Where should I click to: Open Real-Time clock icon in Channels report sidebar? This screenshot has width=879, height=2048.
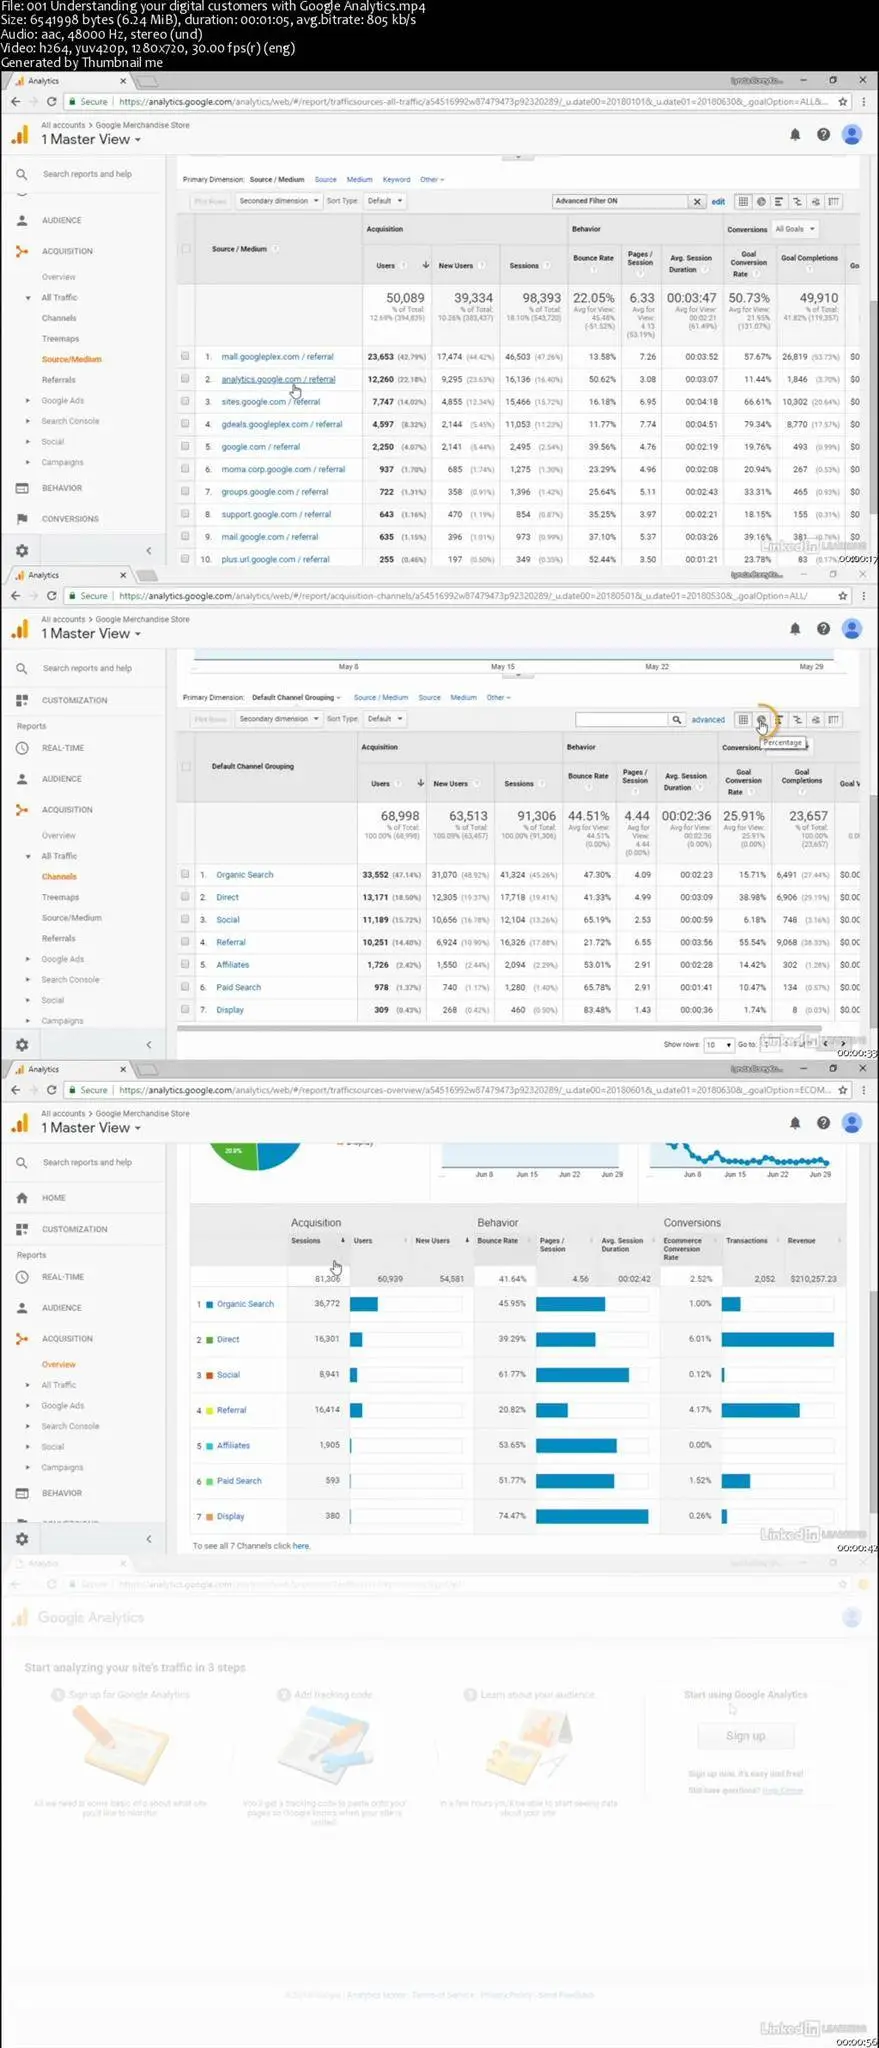point(22,747)
